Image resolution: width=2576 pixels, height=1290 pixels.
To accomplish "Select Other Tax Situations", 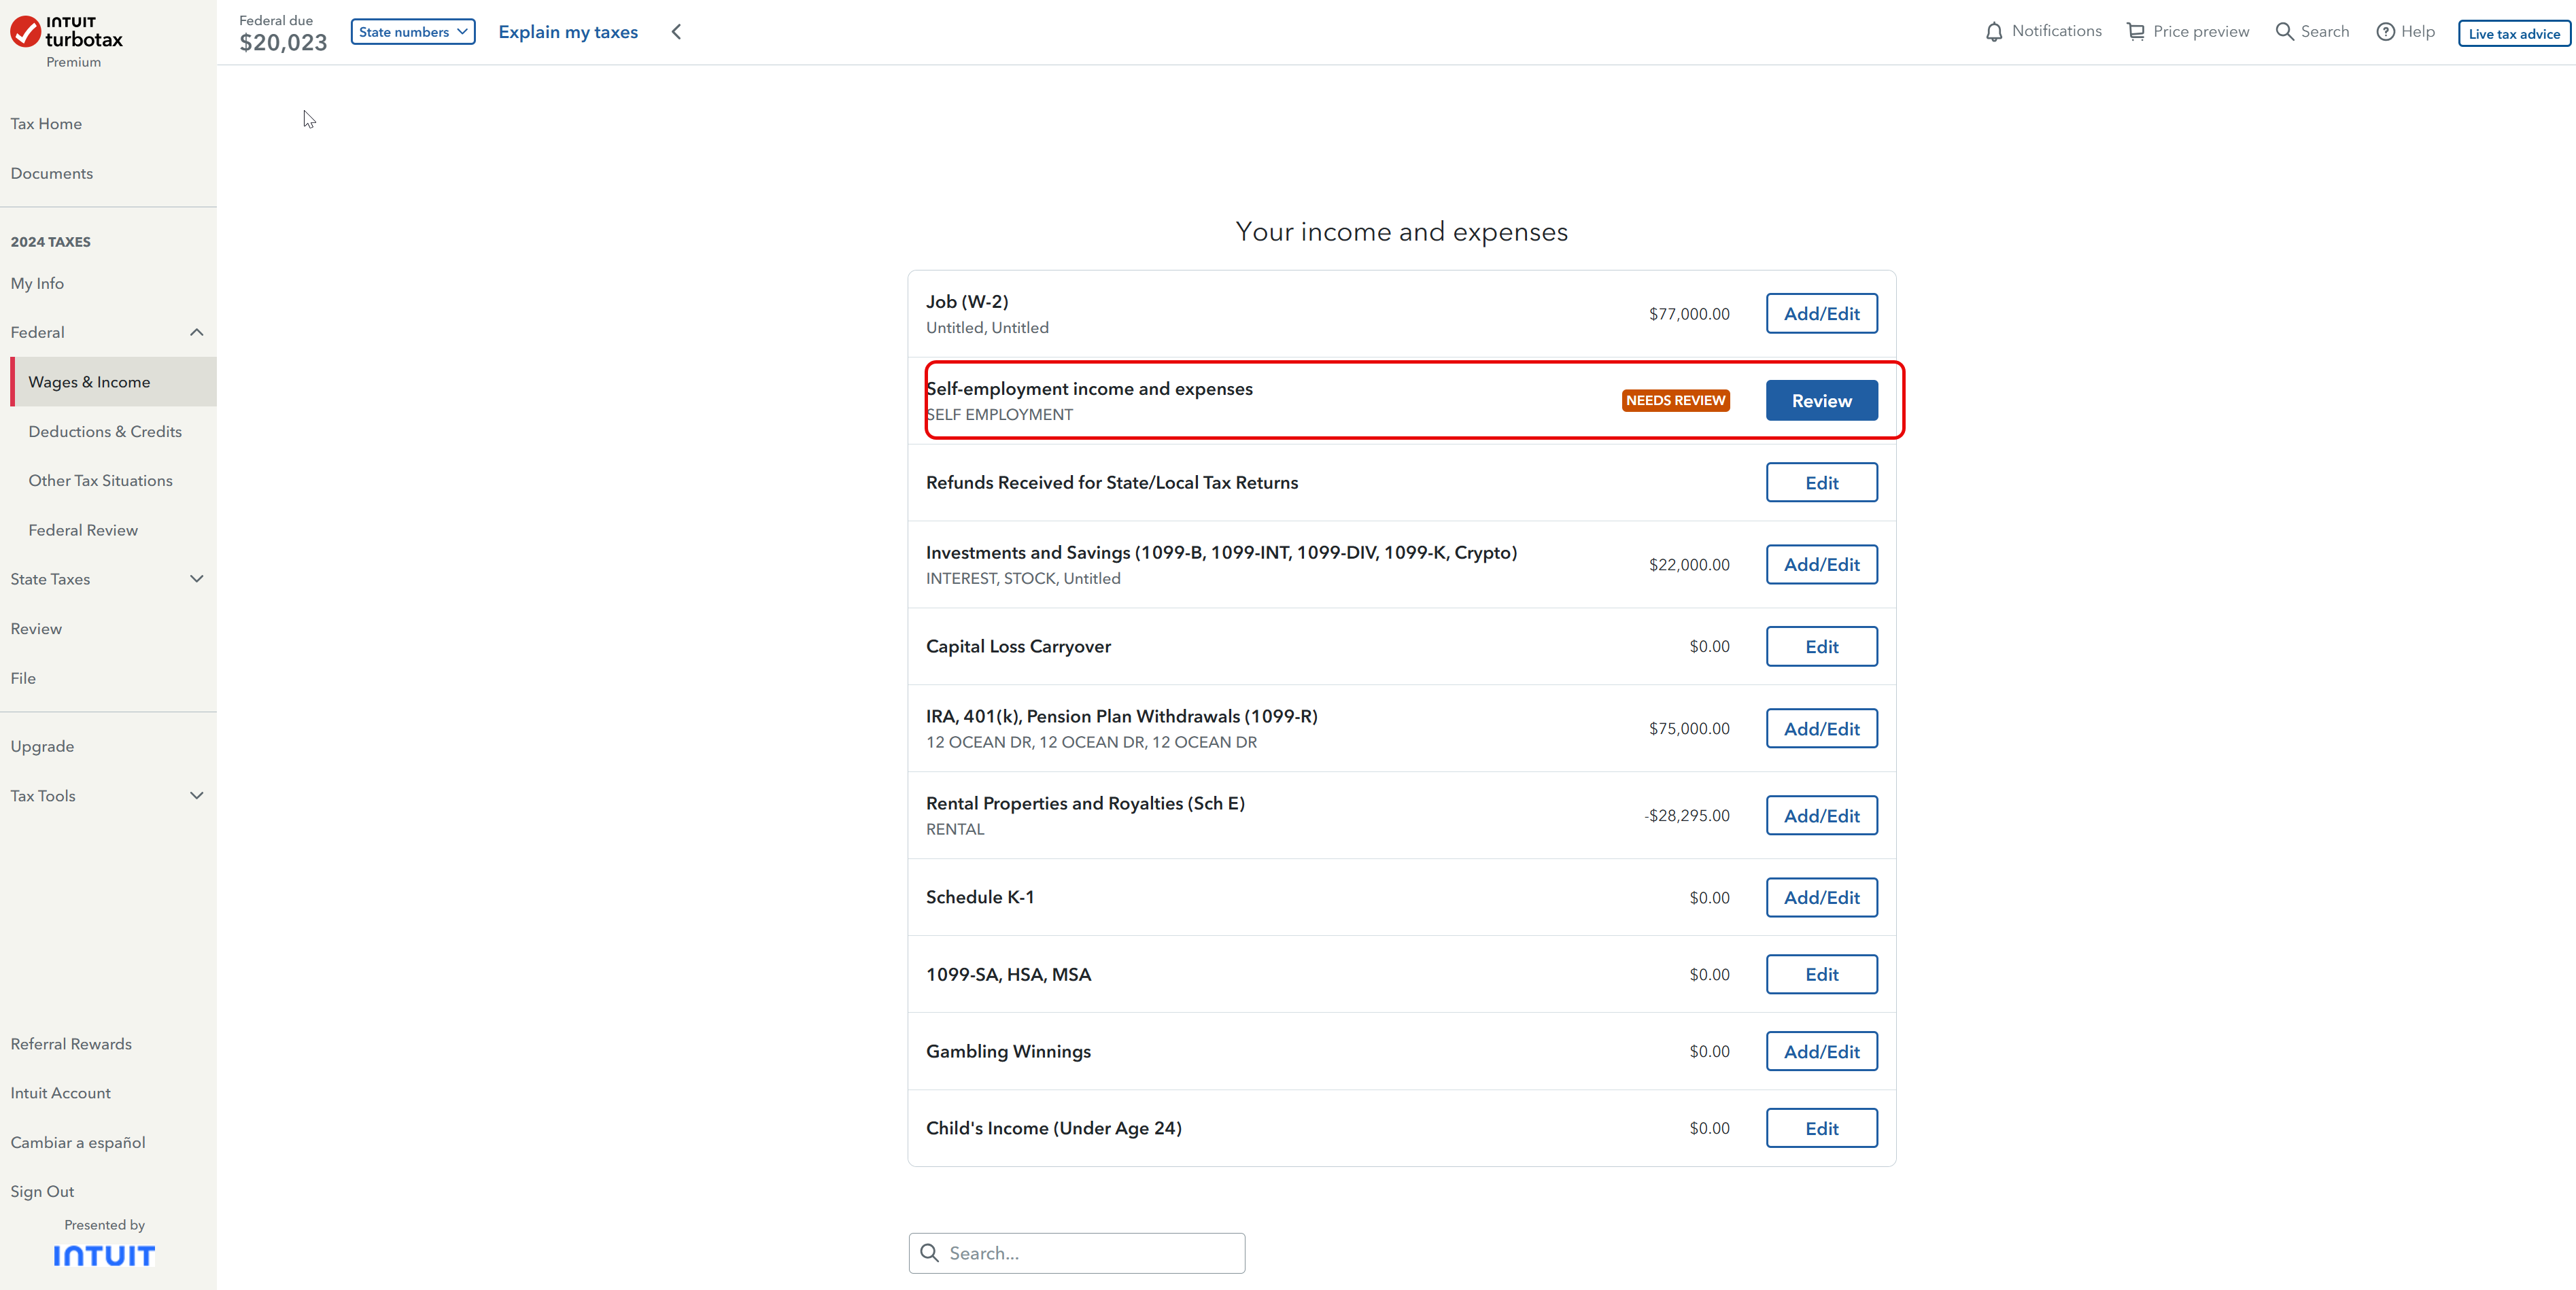I will [x=100, y=480].
